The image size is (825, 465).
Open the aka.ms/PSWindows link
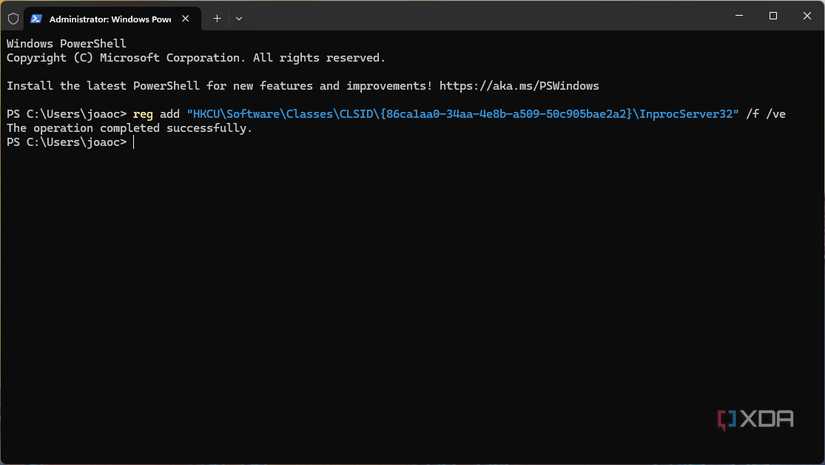coord(532,86)
